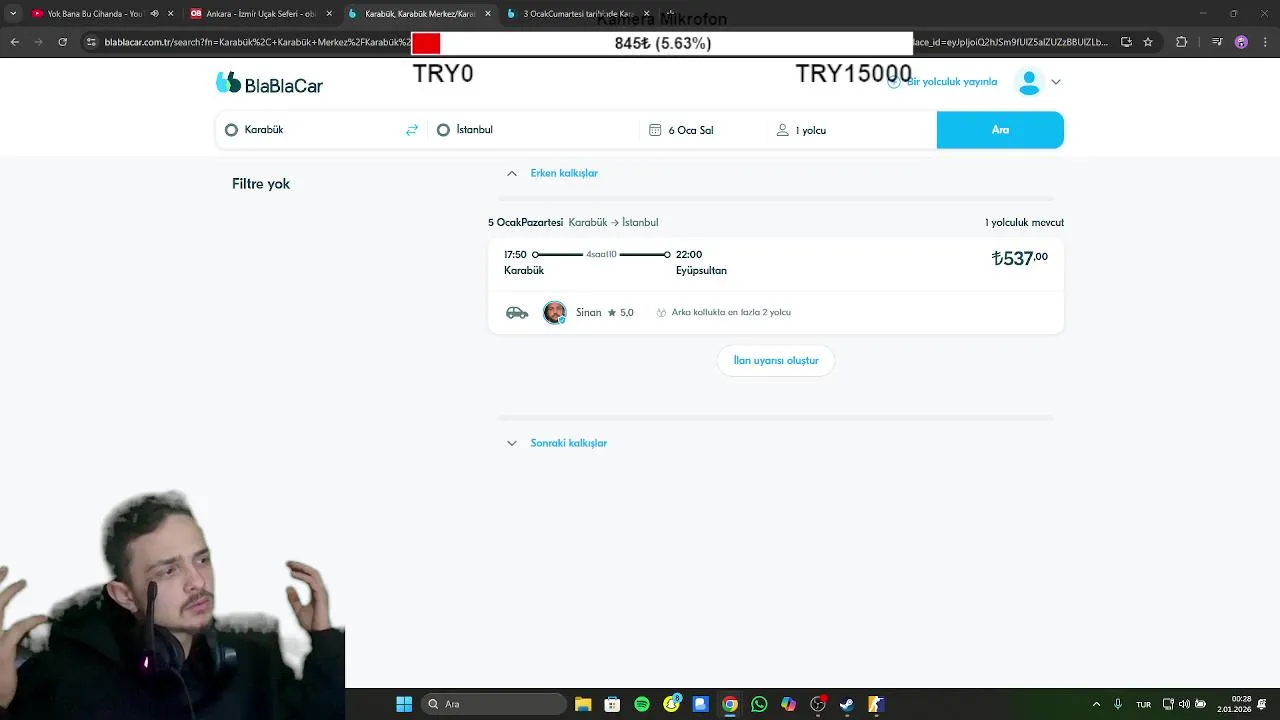The width and height of the screenshot is (1280, 720).
Task: Open the ₺537 ride price
Action: (x=1019, y=258)
